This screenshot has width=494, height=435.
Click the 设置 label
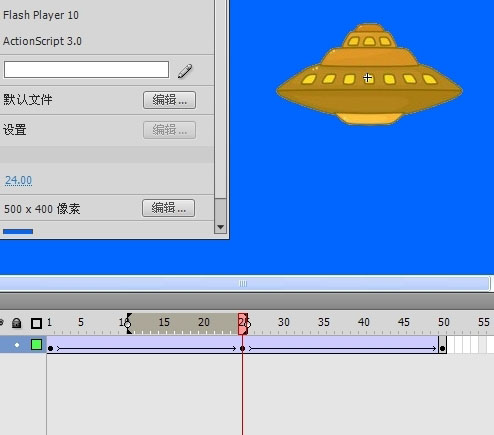(15, 130)
